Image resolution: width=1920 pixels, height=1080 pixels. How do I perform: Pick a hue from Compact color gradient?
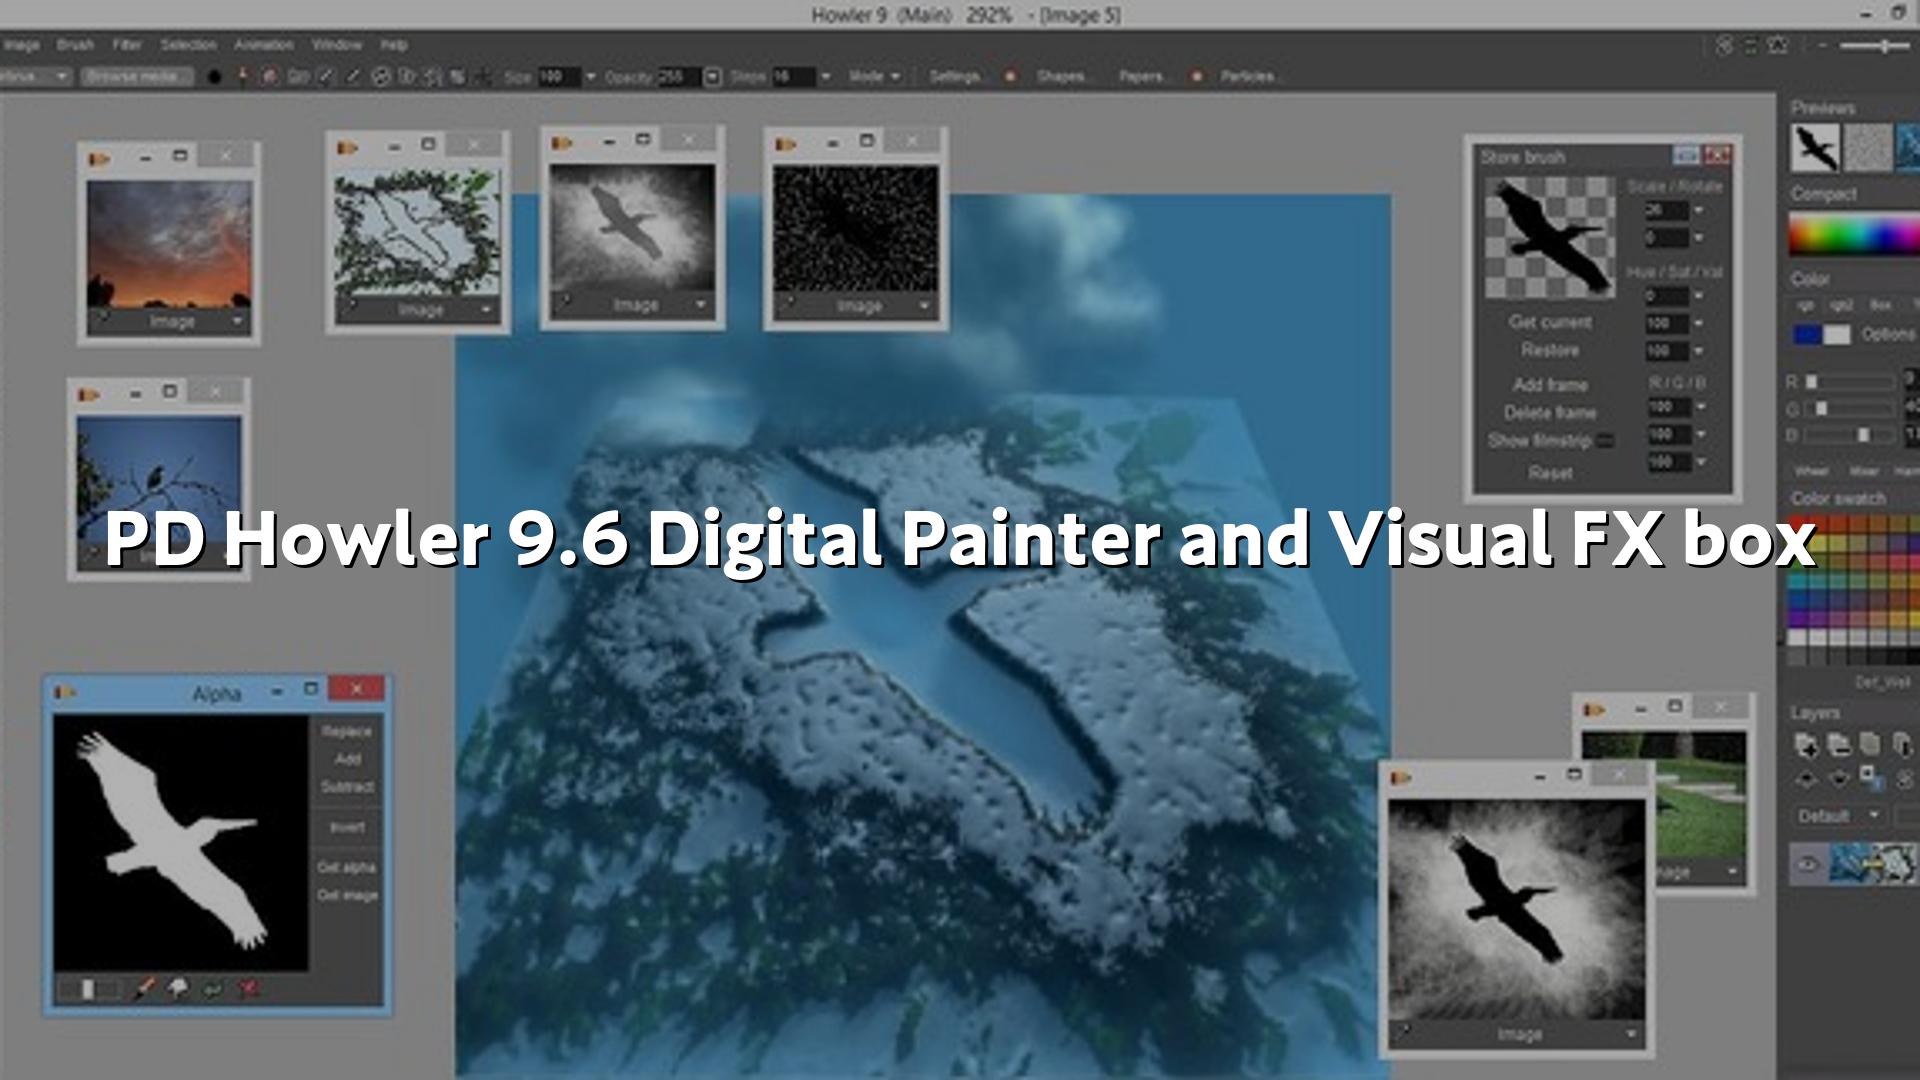click(1854, 236)
